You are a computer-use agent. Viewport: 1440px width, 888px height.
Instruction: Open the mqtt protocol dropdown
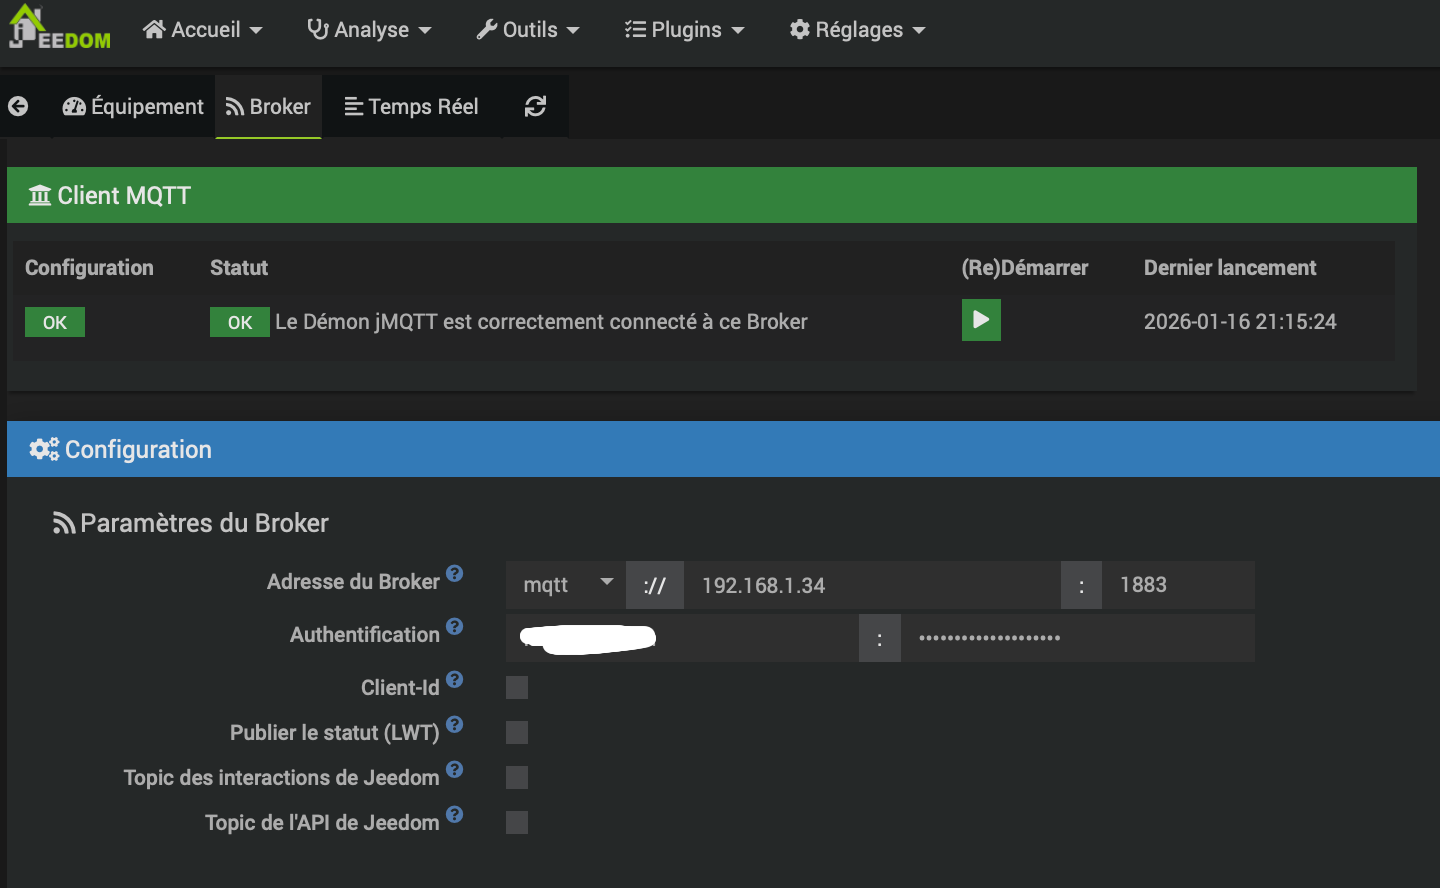566,585
